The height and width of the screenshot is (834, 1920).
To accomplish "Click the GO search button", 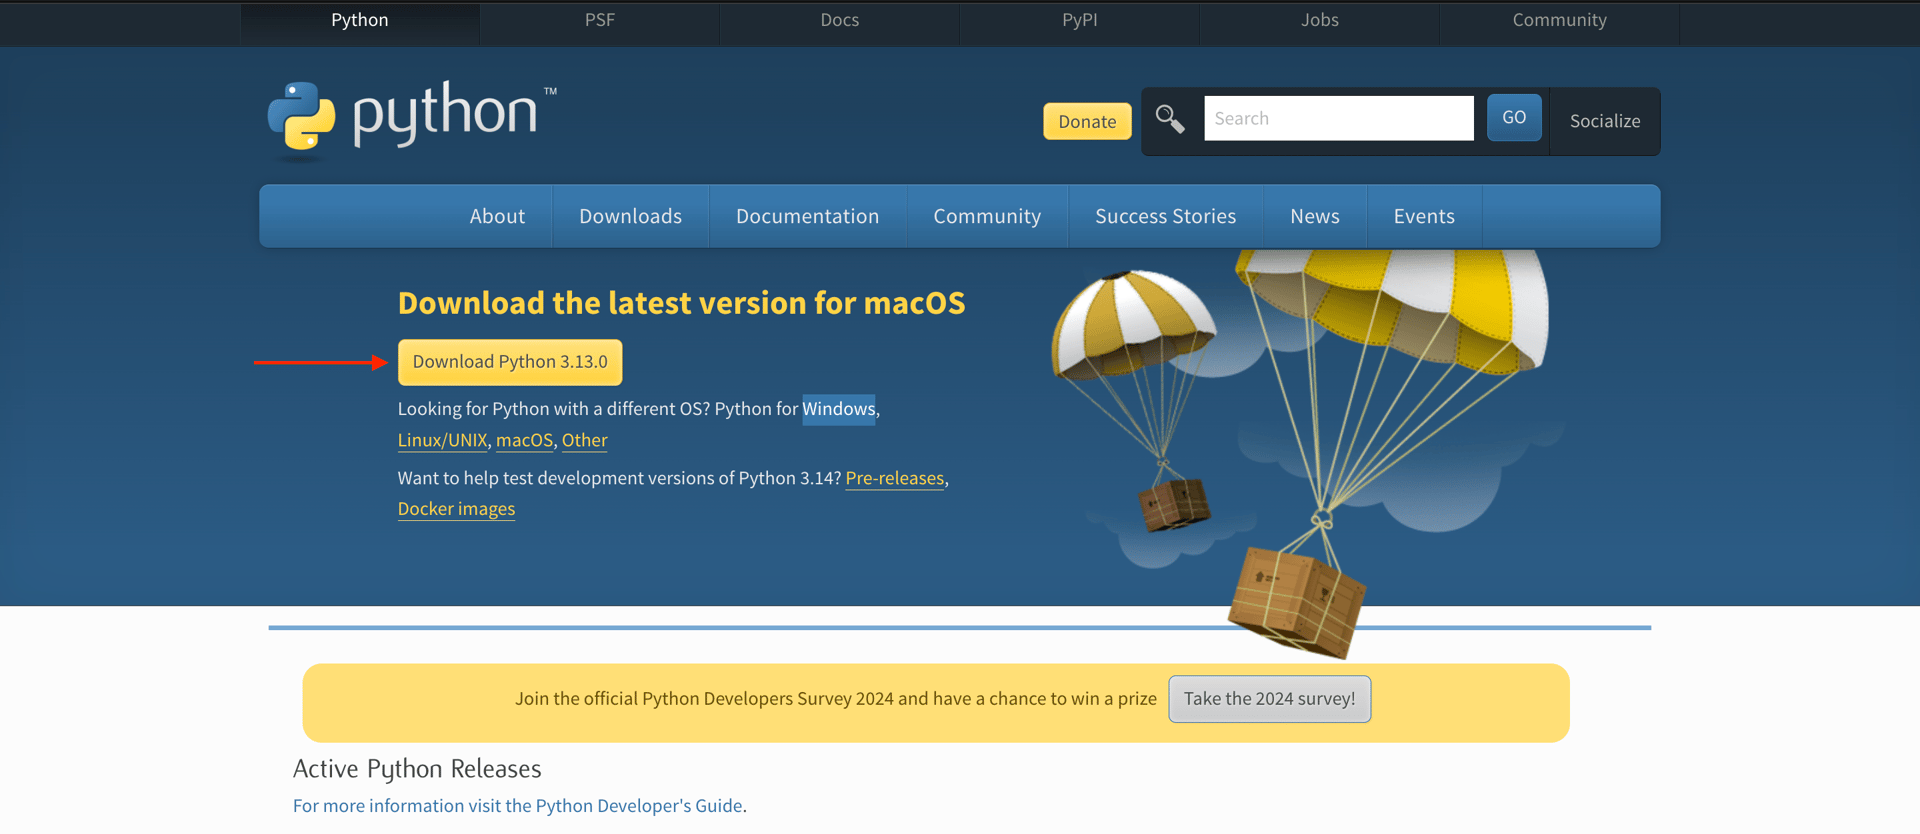I will click(x=1514, y=117).
